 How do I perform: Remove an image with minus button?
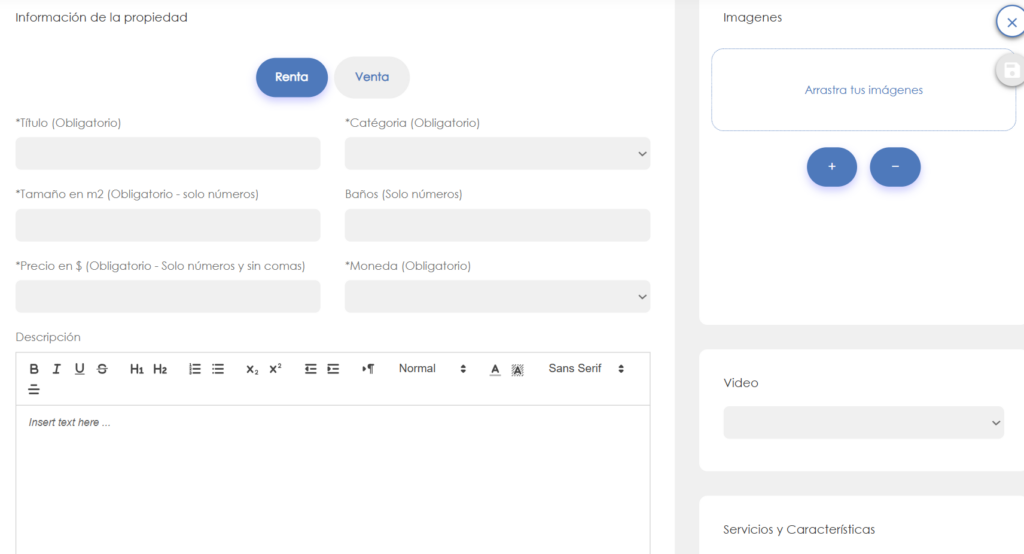click(895, 167)
